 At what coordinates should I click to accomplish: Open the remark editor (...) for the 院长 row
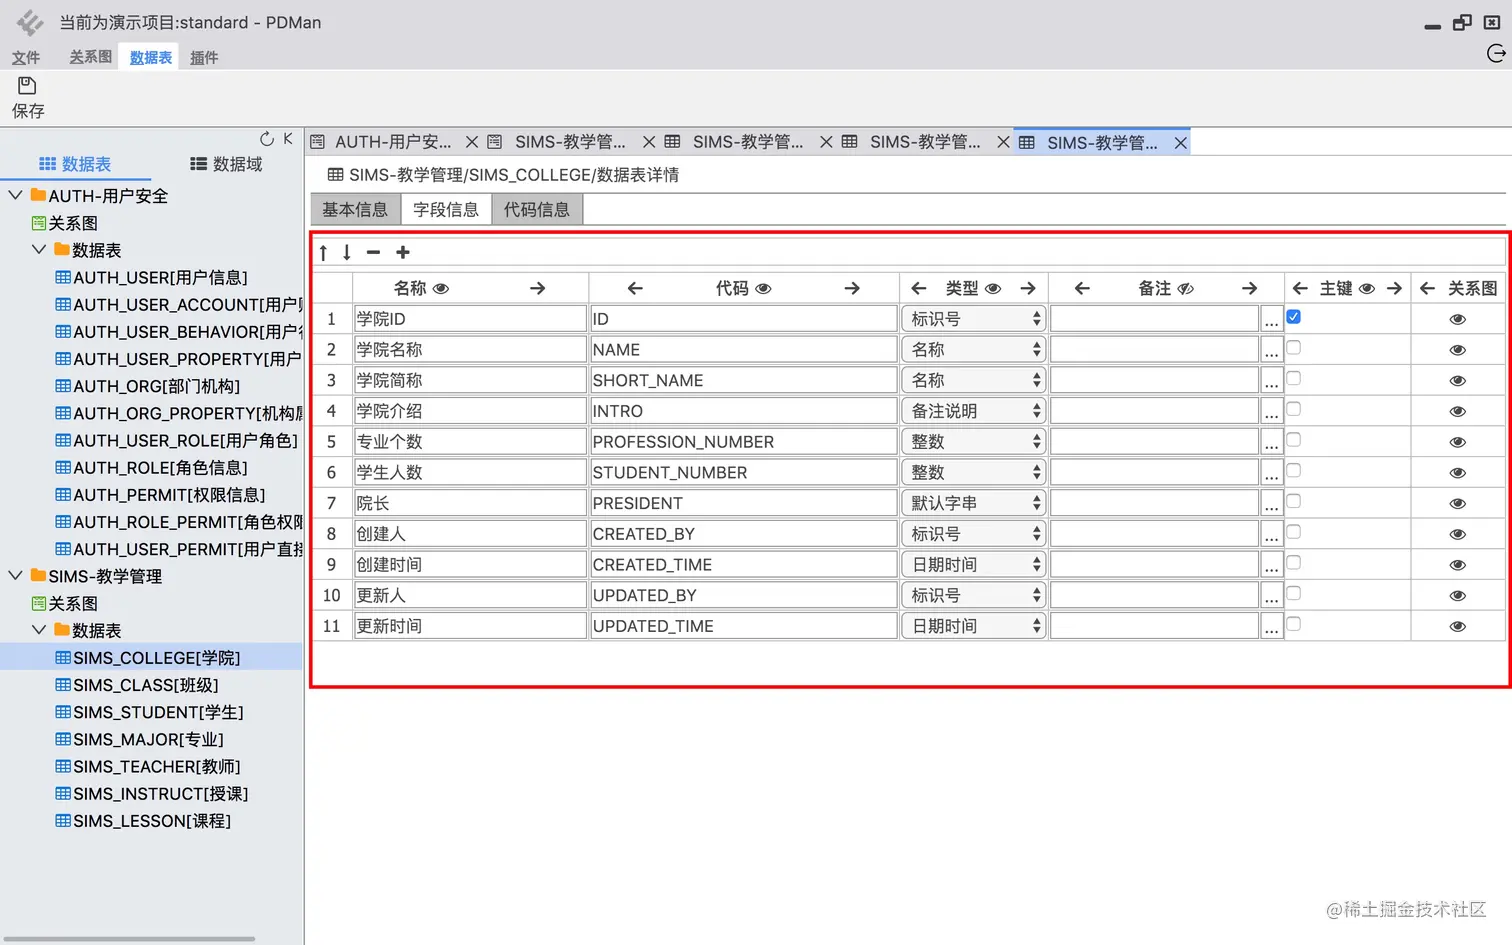pos(1271,504)
